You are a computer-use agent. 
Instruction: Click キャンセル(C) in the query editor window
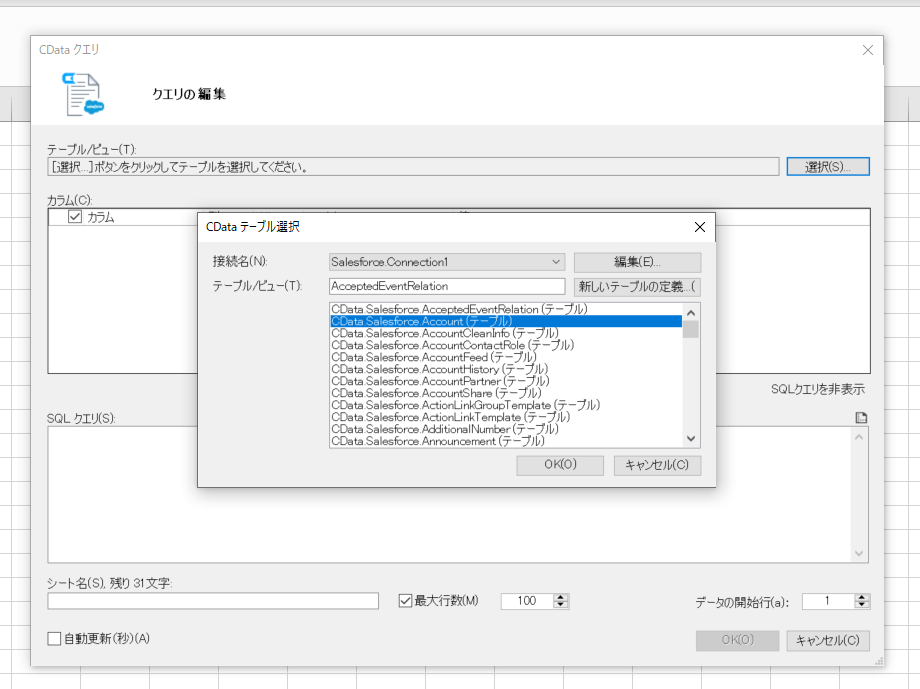828,640
